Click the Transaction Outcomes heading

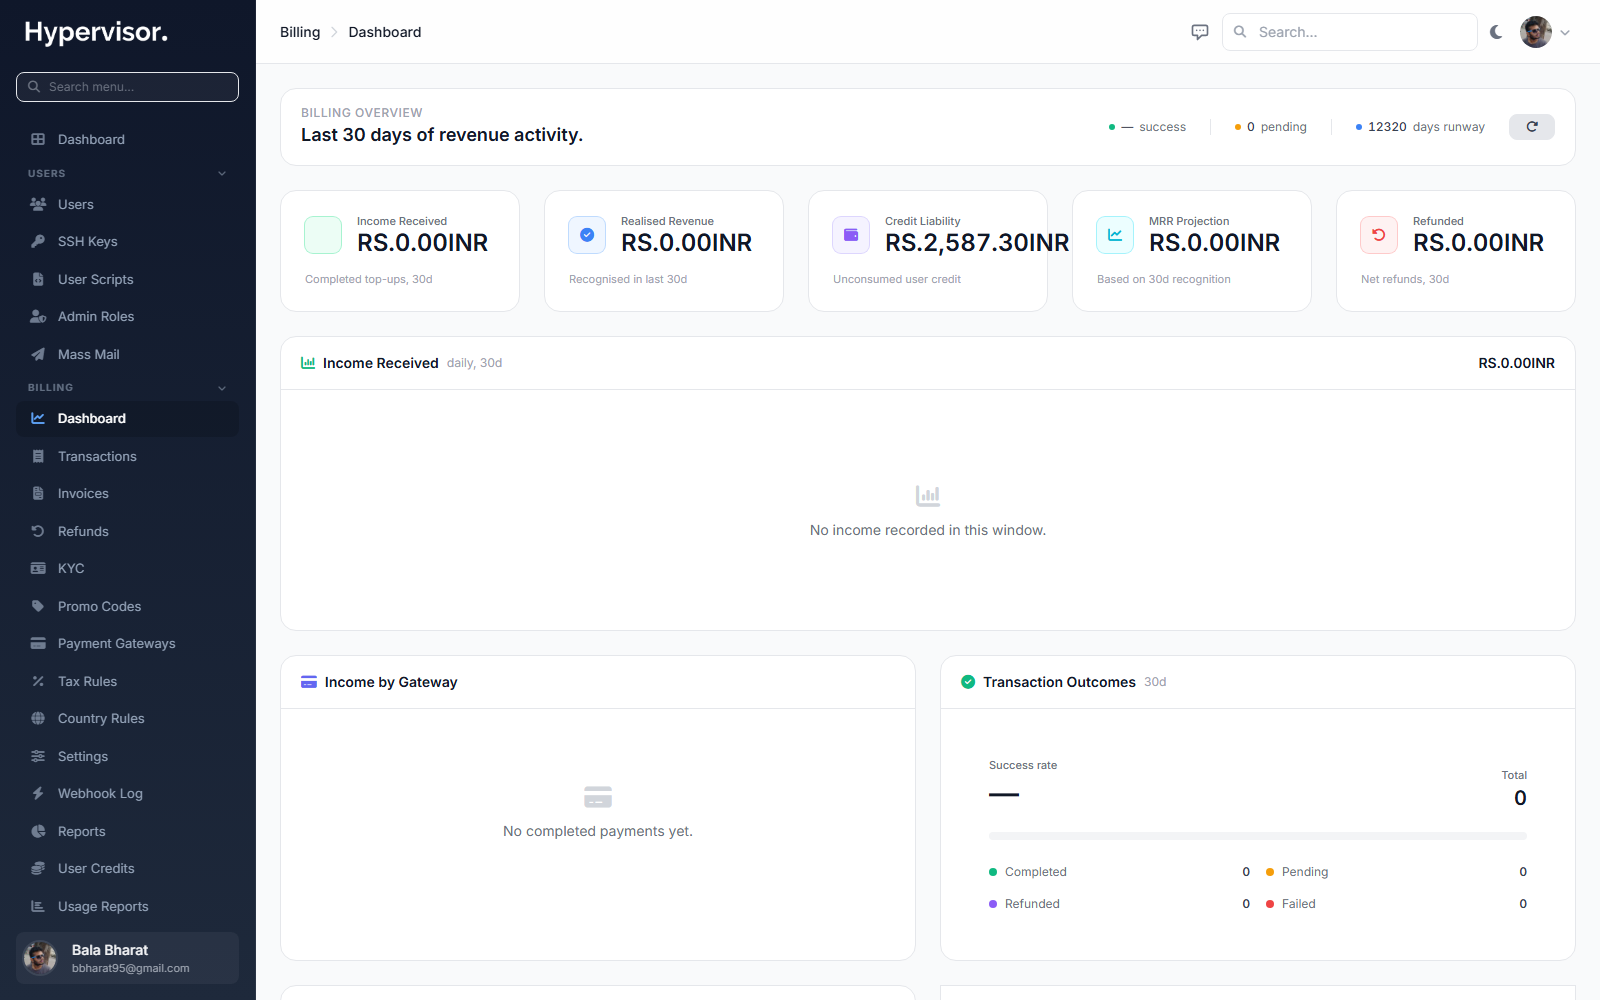(x=1059, y=682)
